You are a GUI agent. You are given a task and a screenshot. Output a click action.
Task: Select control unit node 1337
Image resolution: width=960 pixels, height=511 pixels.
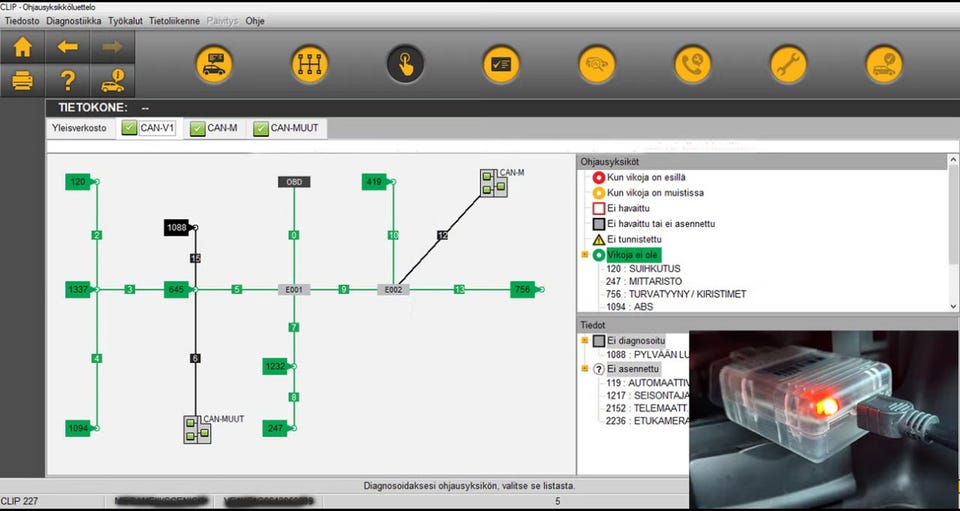80,289
